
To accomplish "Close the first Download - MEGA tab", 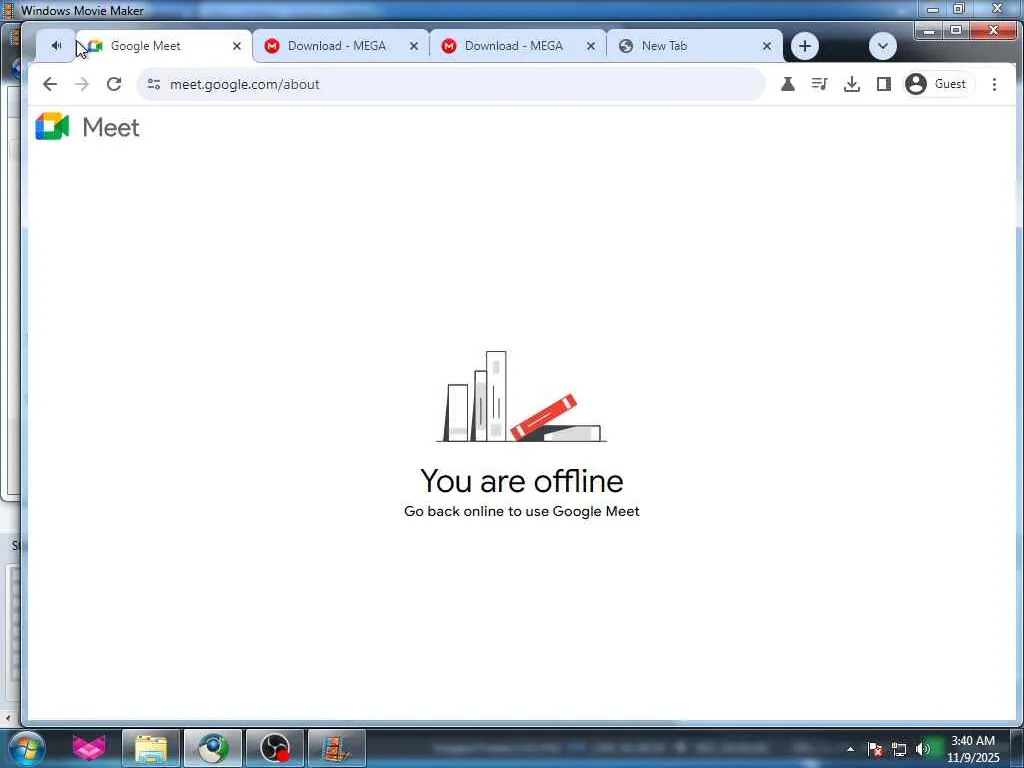I will 413,46.
